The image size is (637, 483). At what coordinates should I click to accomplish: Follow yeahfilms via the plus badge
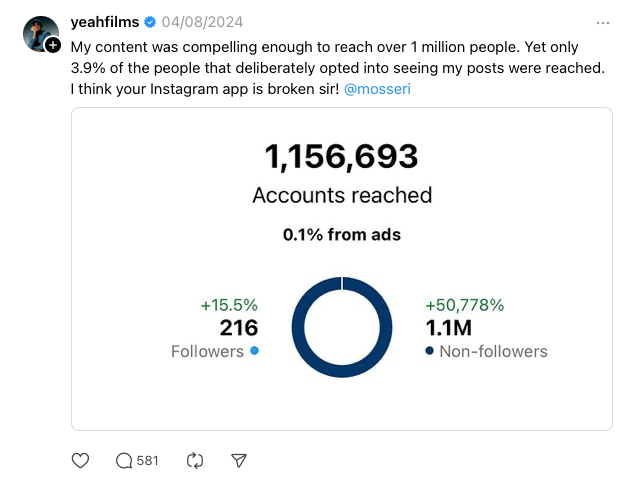[x=53, y=45]
